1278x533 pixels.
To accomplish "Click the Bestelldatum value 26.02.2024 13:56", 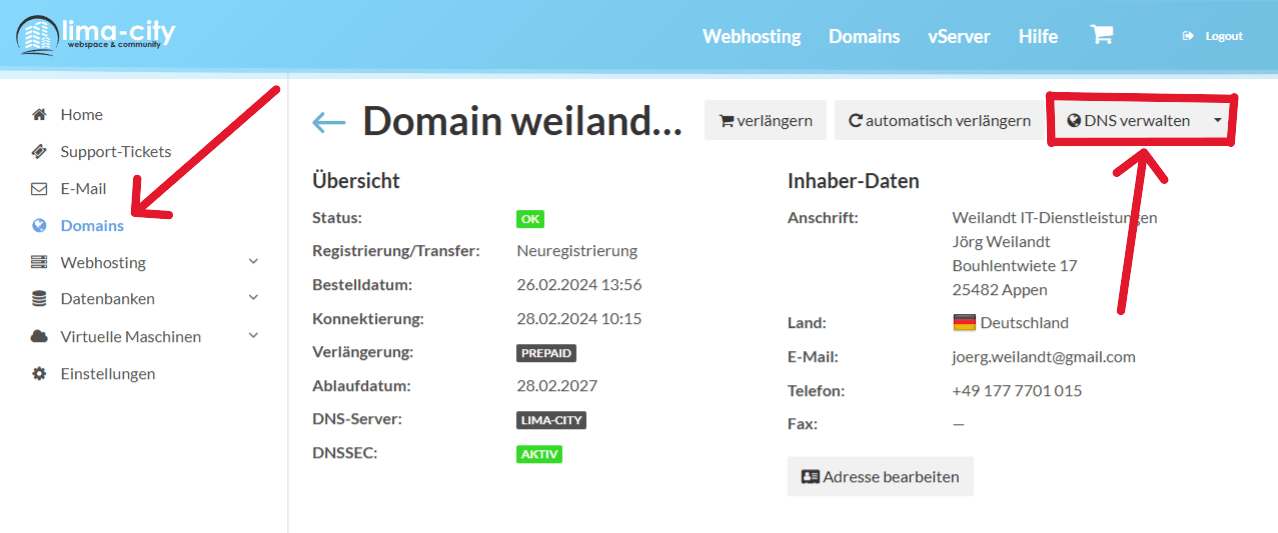I will [x=579, y=285].
